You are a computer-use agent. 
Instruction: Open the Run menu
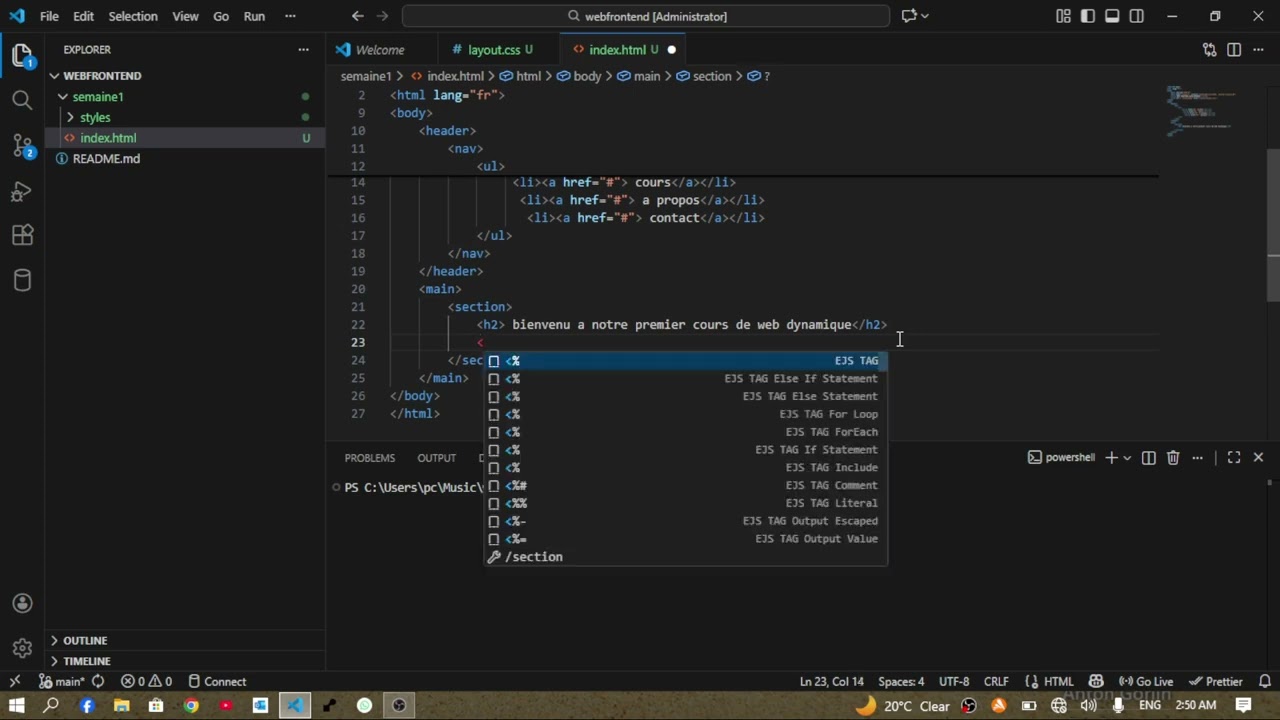pyautogui.click(x=254, y=16)
